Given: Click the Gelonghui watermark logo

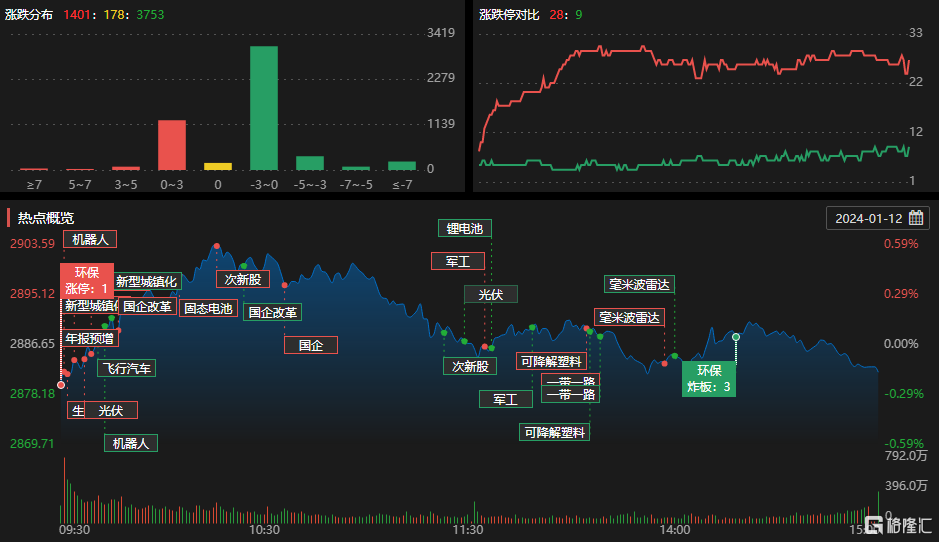Looking at the screenshot, I should (x=898, y=525).
